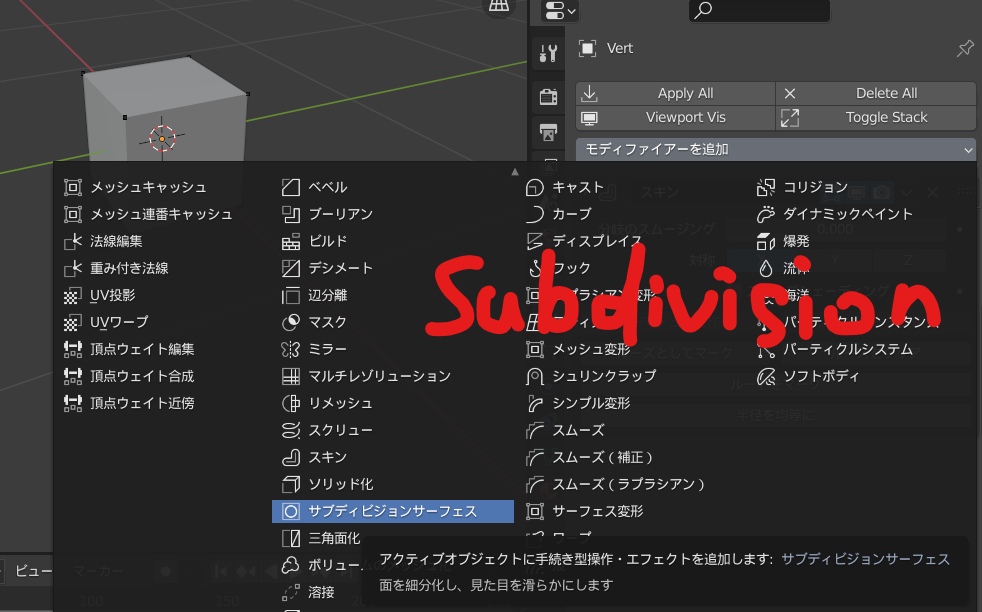
Task: Click the 爆発 explode icon
Action: [x=765, y=241]
